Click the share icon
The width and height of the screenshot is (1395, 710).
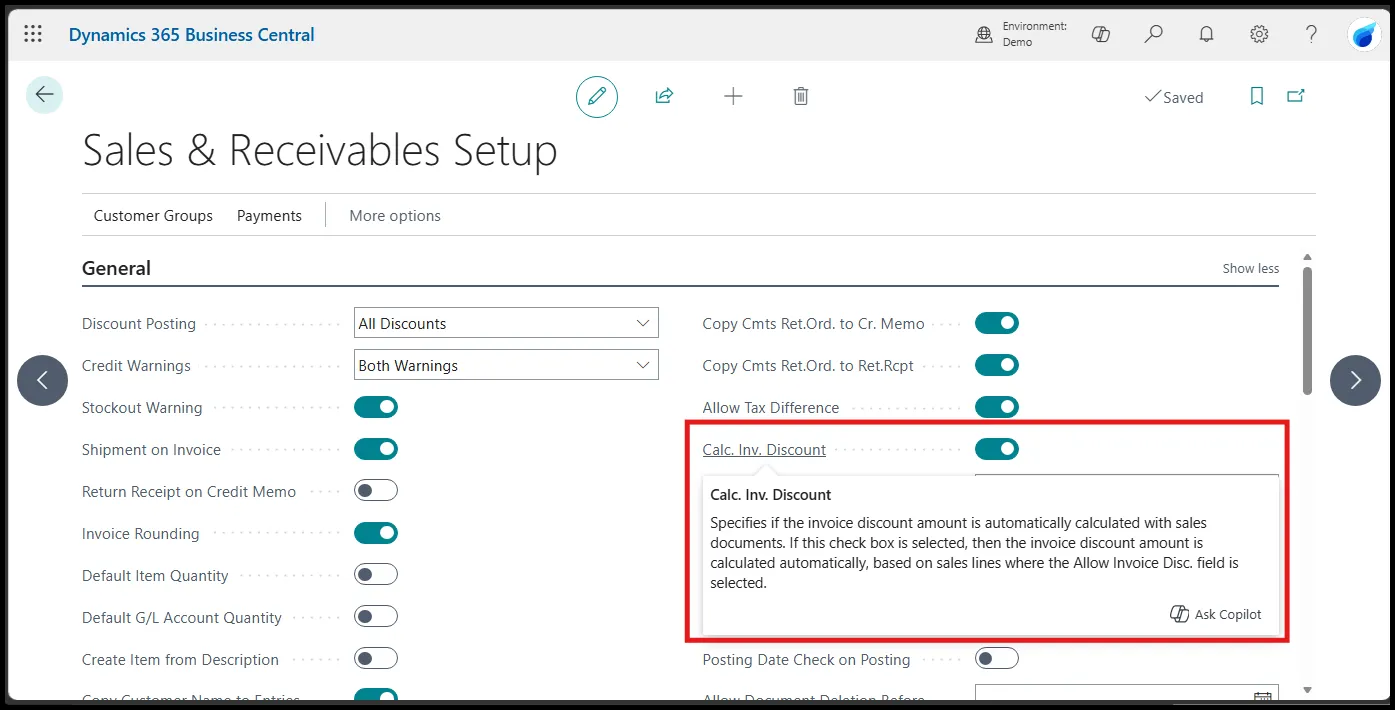[664, 96]
